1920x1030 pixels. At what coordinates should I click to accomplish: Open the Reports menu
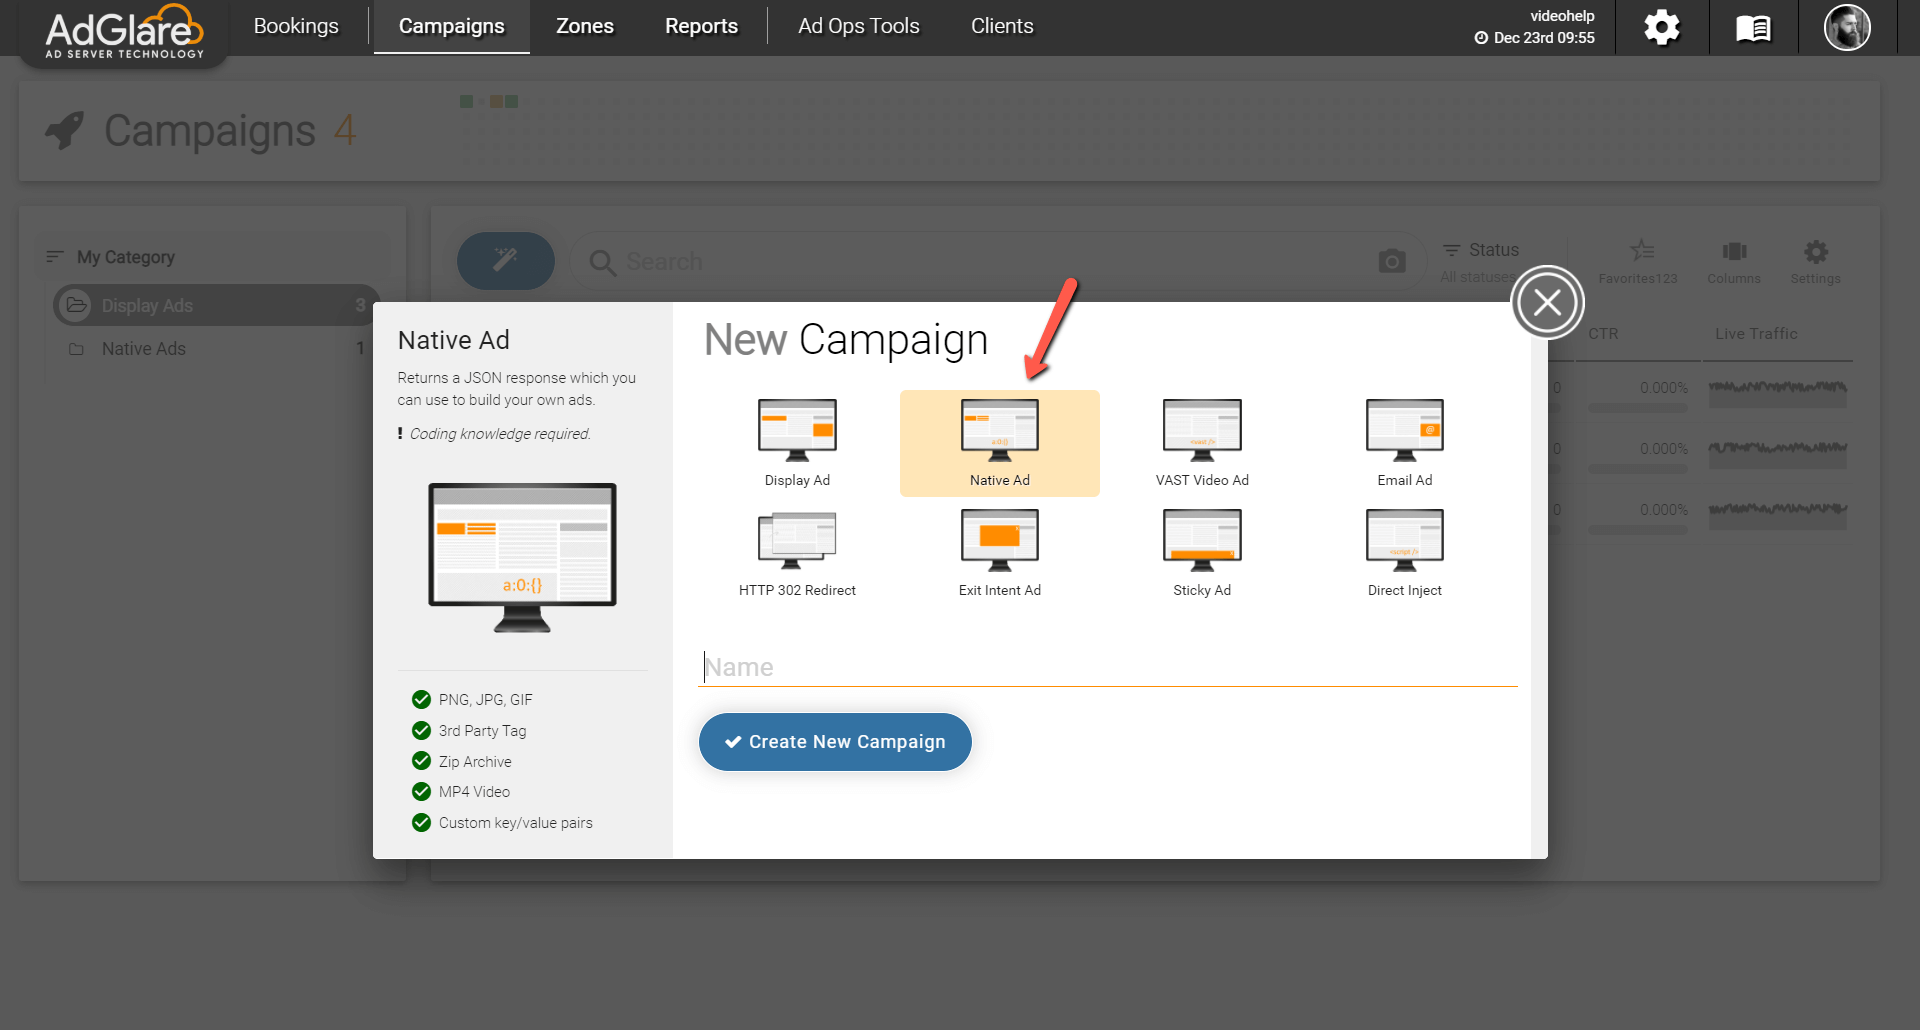tap(701, 27)
